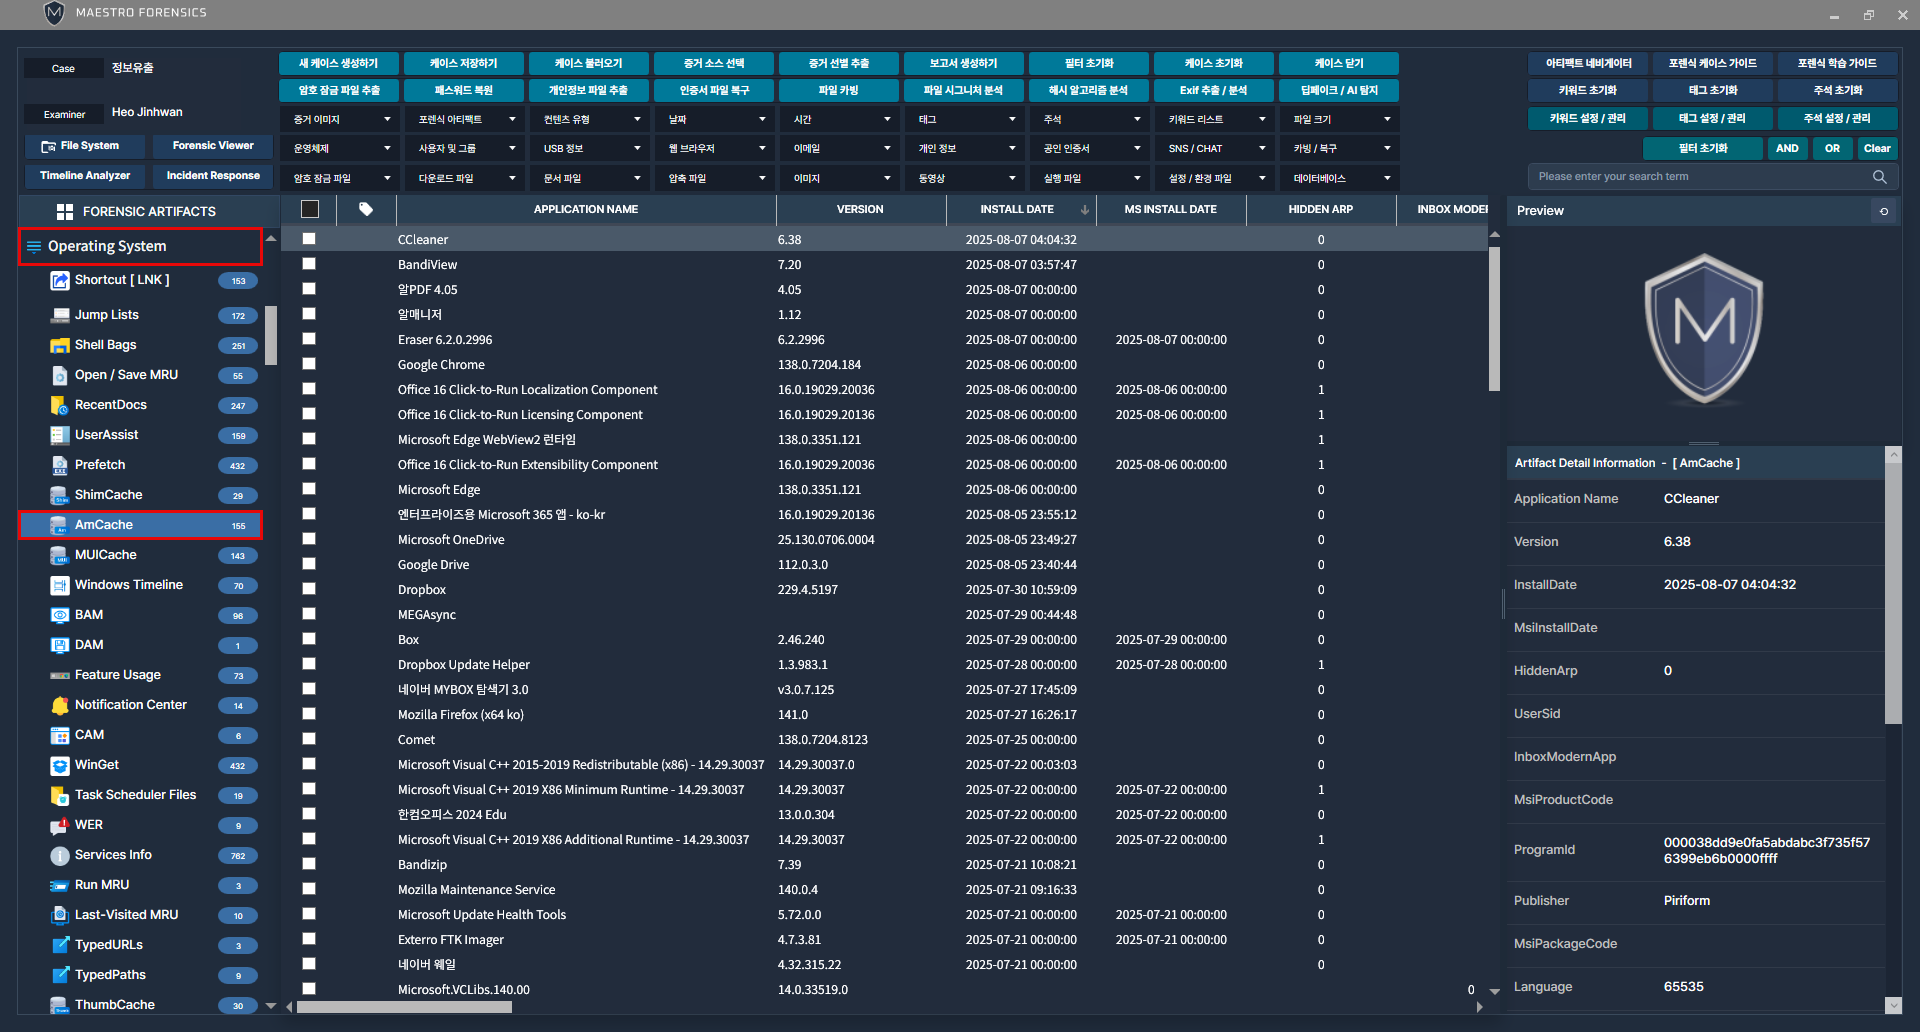Click the search magnifier icon
The height and width of the screenshot is (1032, 1920).
tap(1879, 177)
